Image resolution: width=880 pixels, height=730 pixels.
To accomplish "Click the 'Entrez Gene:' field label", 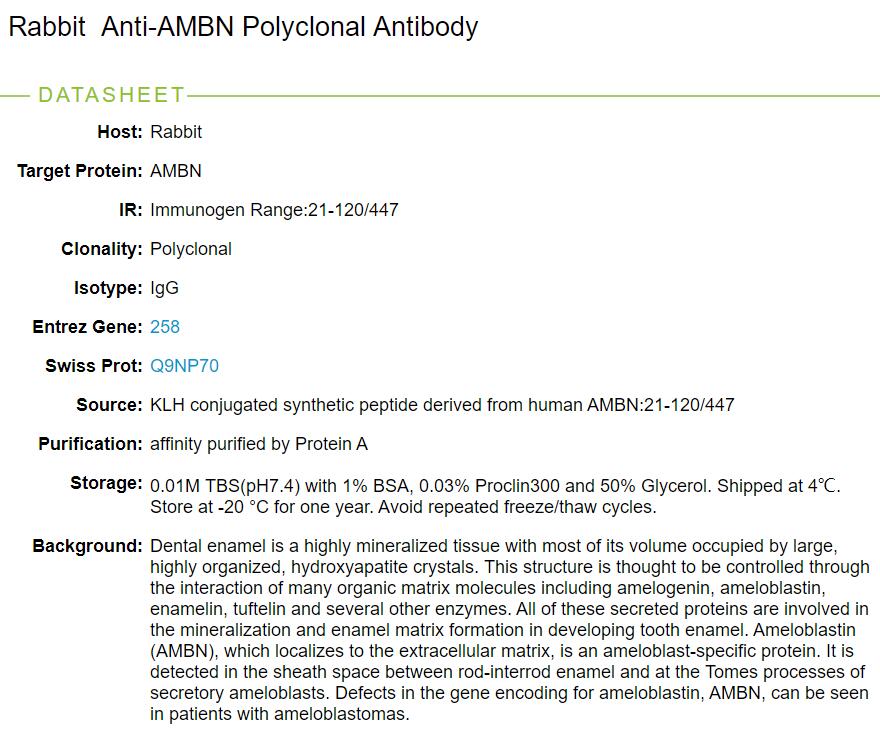I will point(88,327).
